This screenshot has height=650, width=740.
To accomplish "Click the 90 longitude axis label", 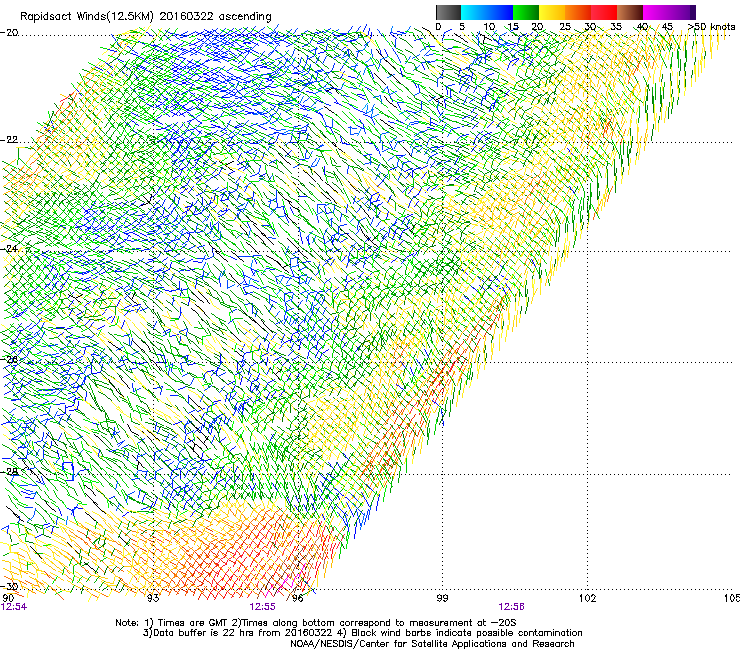I will (8, 598).
